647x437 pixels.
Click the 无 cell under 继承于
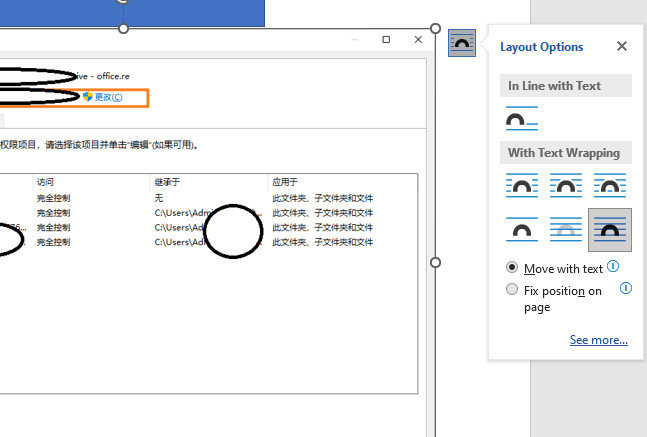point(159,198)
